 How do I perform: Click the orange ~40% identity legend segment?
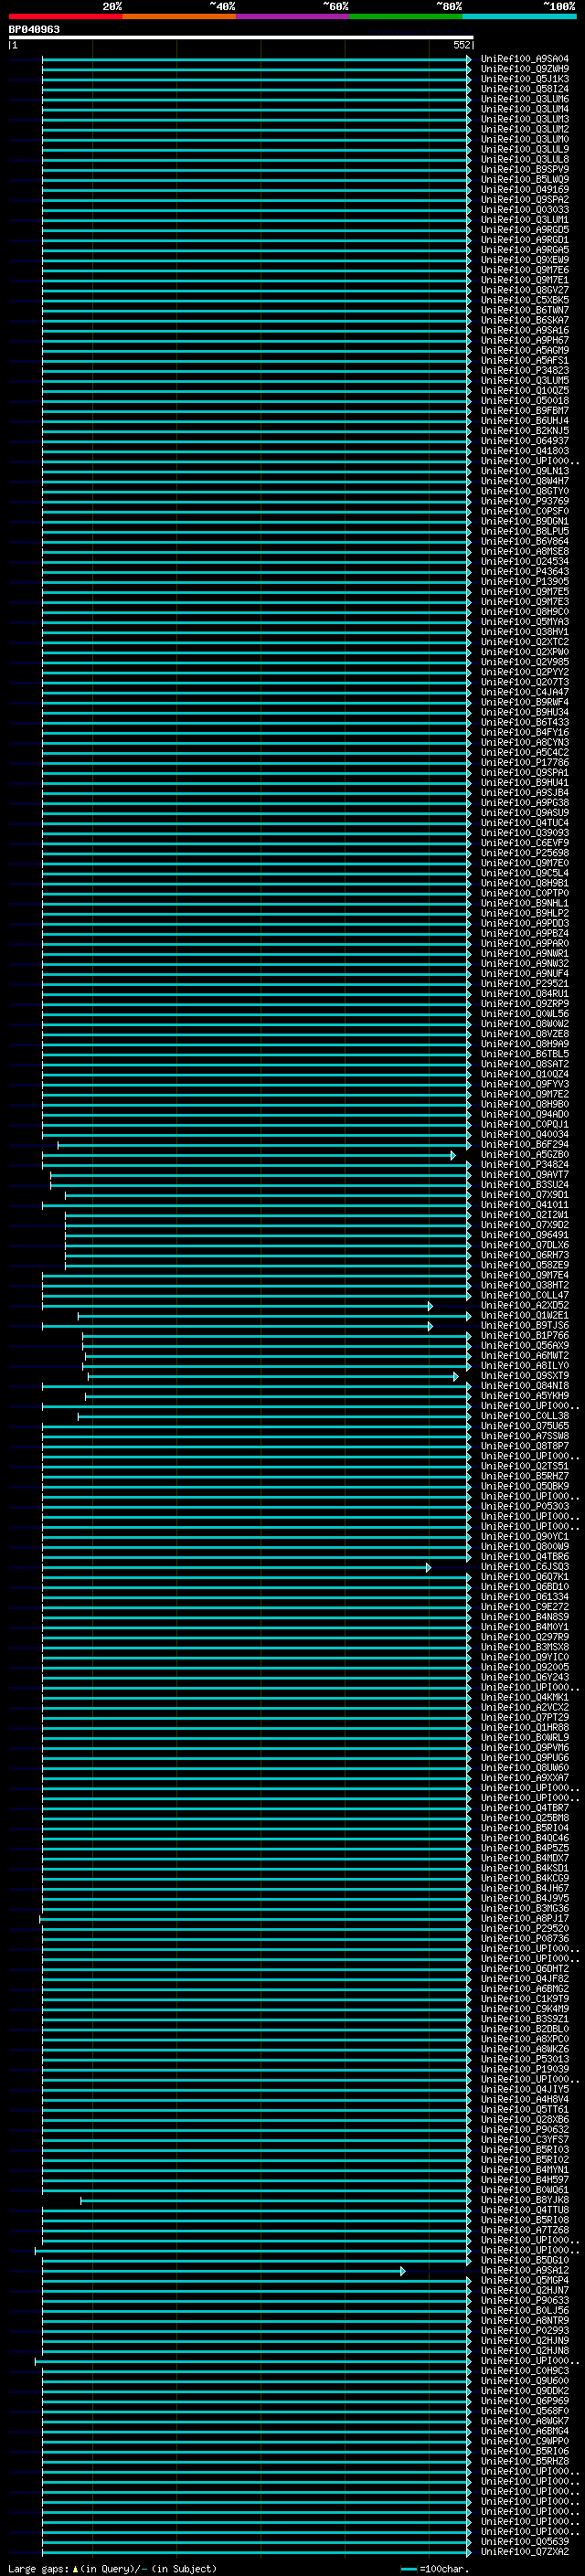180,16
